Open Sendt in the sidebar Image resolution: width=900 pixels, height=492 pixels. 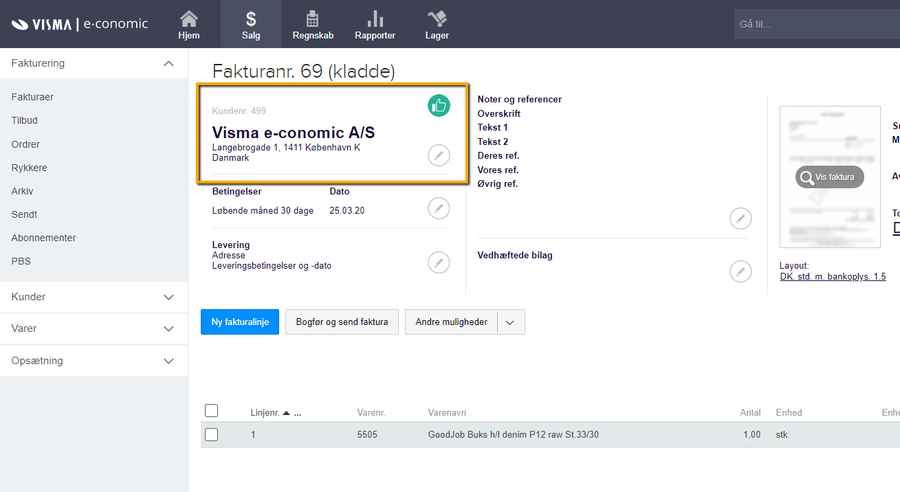(x=24, y=214)
